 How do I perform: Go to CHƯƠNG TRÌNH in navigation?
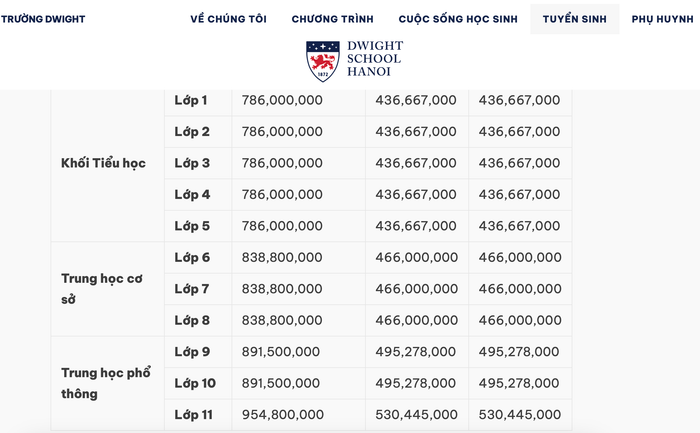coord(332,19)
